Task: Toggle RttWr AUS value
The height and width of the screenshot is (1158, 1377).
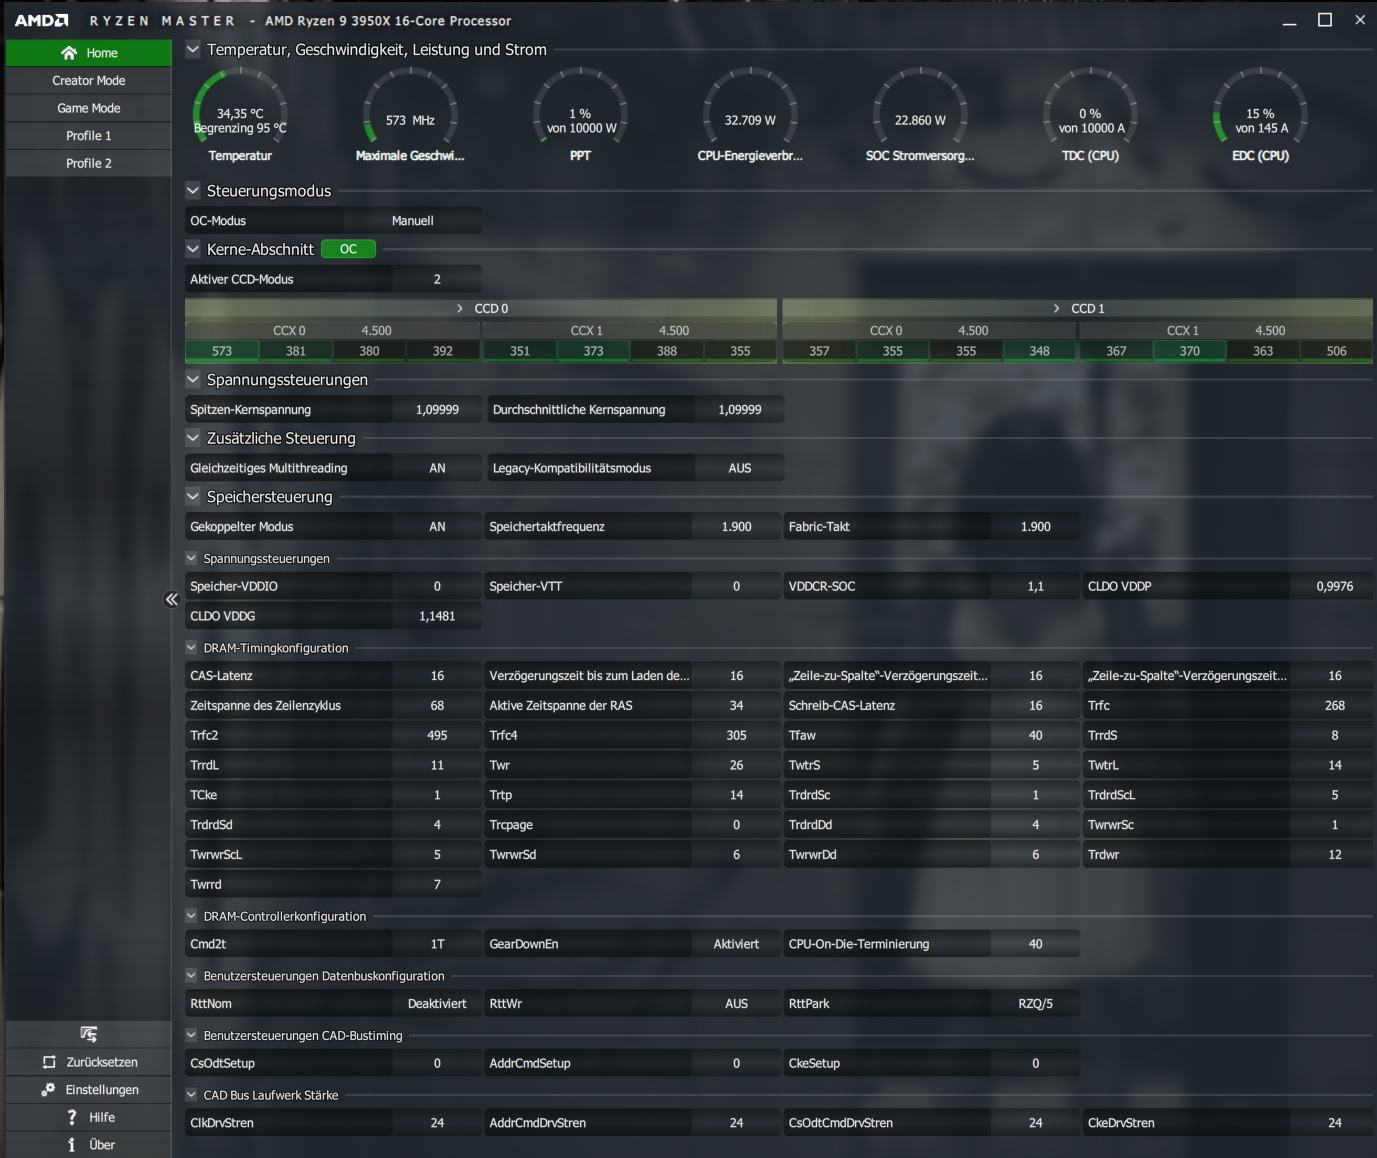Action: point(736,1004)
